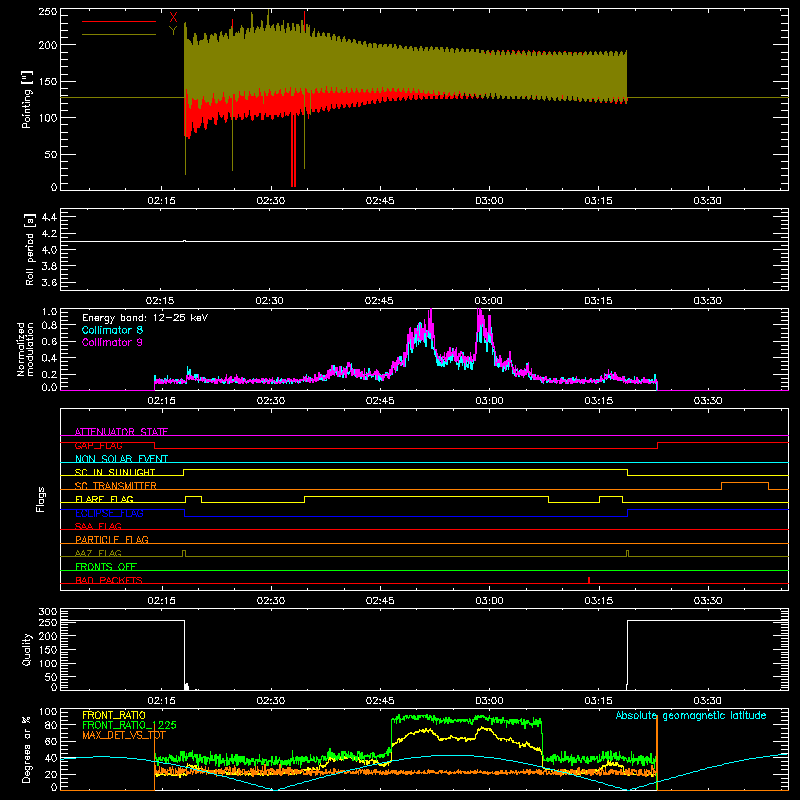Click the "FLARE_FLAG" flag label
800x800 pixels.
[x=104, y=499]
